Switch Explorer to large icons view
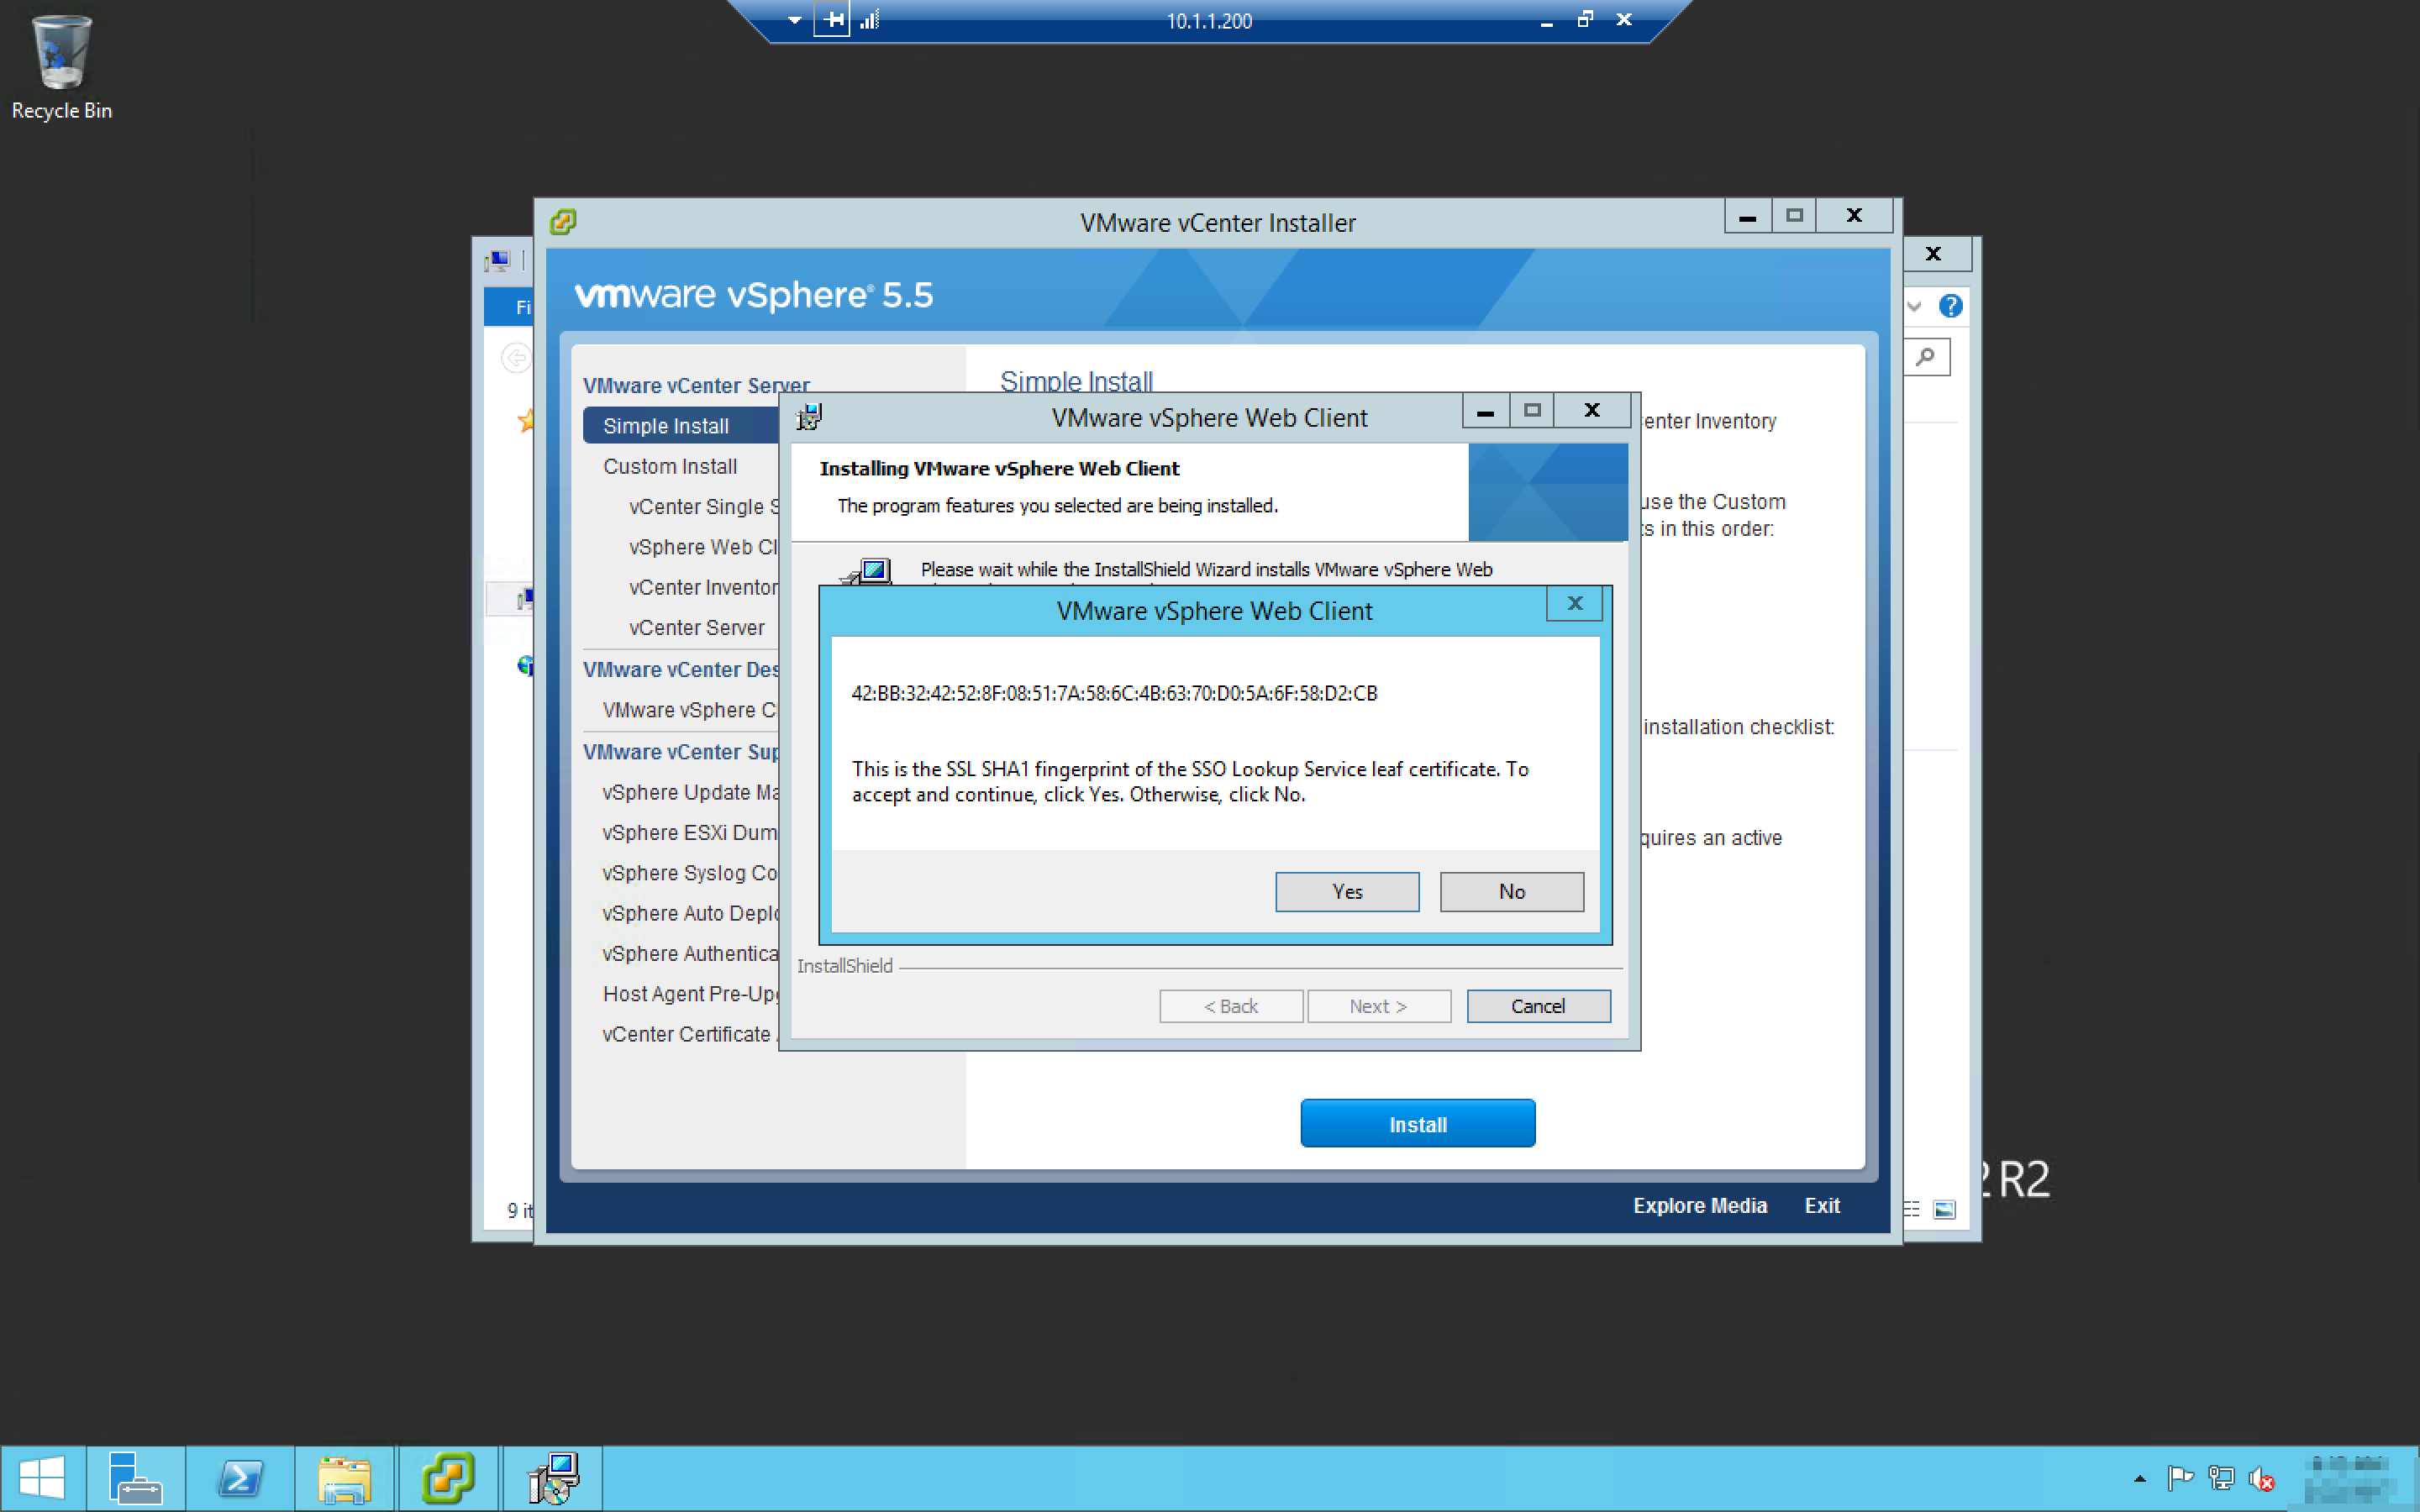 pos(1944,1210)
